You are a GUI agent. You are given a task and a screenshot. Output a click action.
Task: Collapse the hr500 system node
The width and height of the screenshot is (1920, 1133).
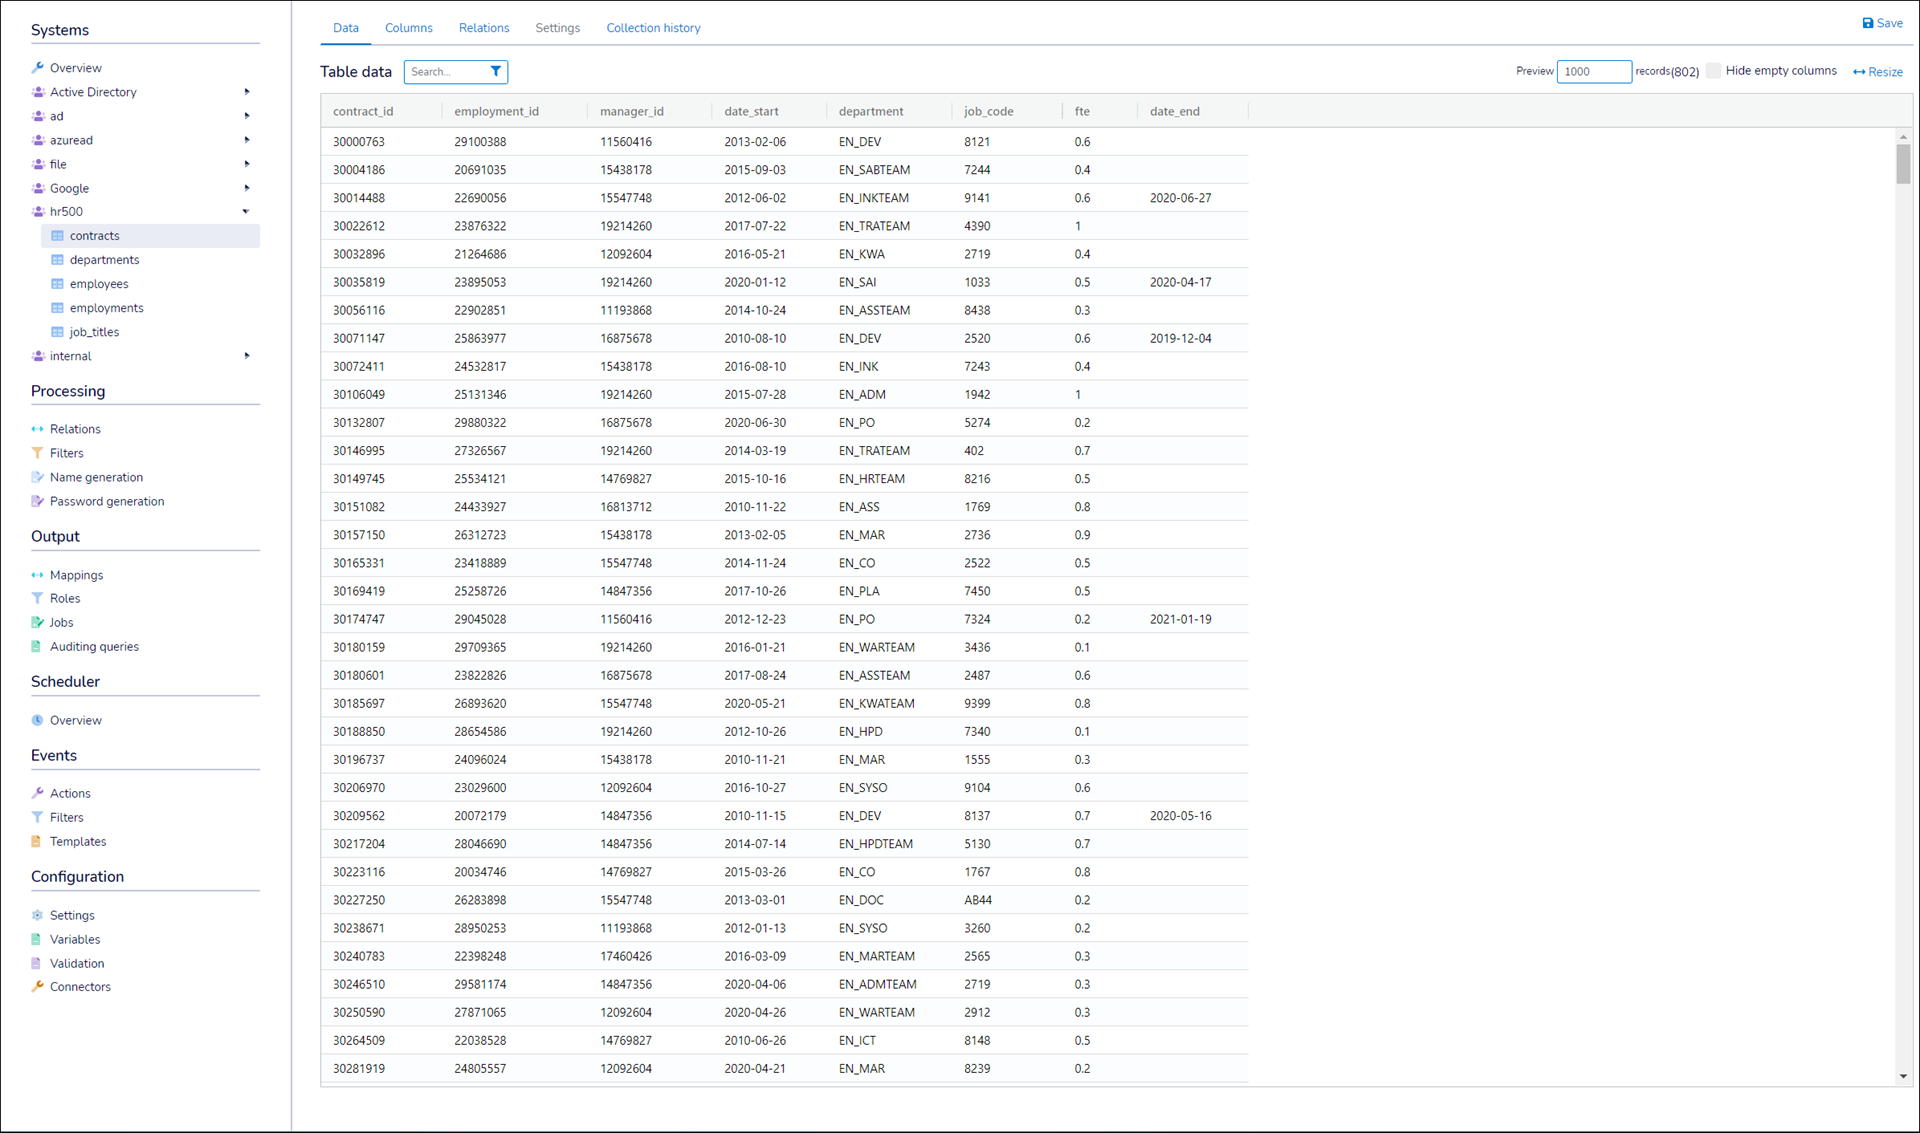246,212
